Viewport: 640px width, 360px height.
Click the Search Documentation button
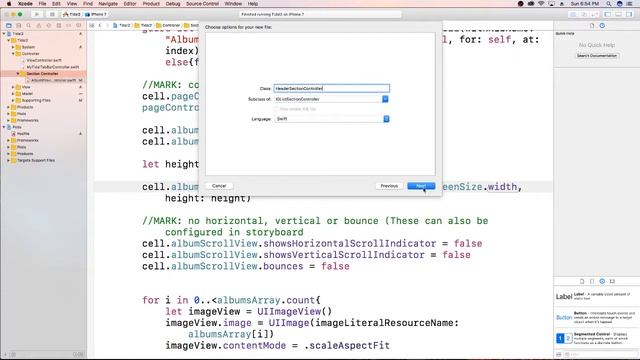pos(597,56)
